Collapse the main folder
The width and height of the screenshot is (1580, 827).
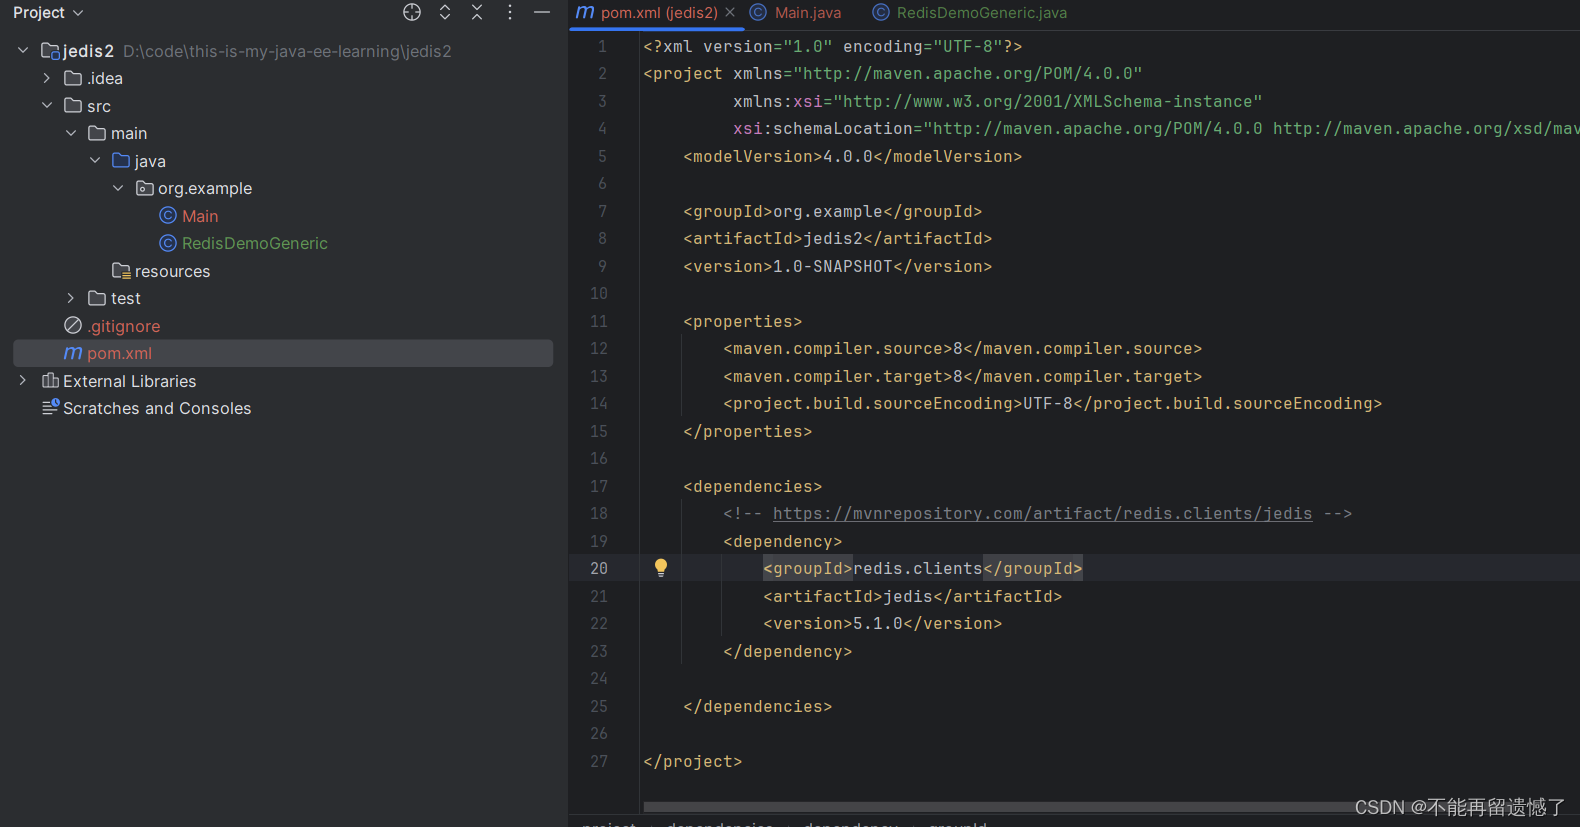[71, 133]
